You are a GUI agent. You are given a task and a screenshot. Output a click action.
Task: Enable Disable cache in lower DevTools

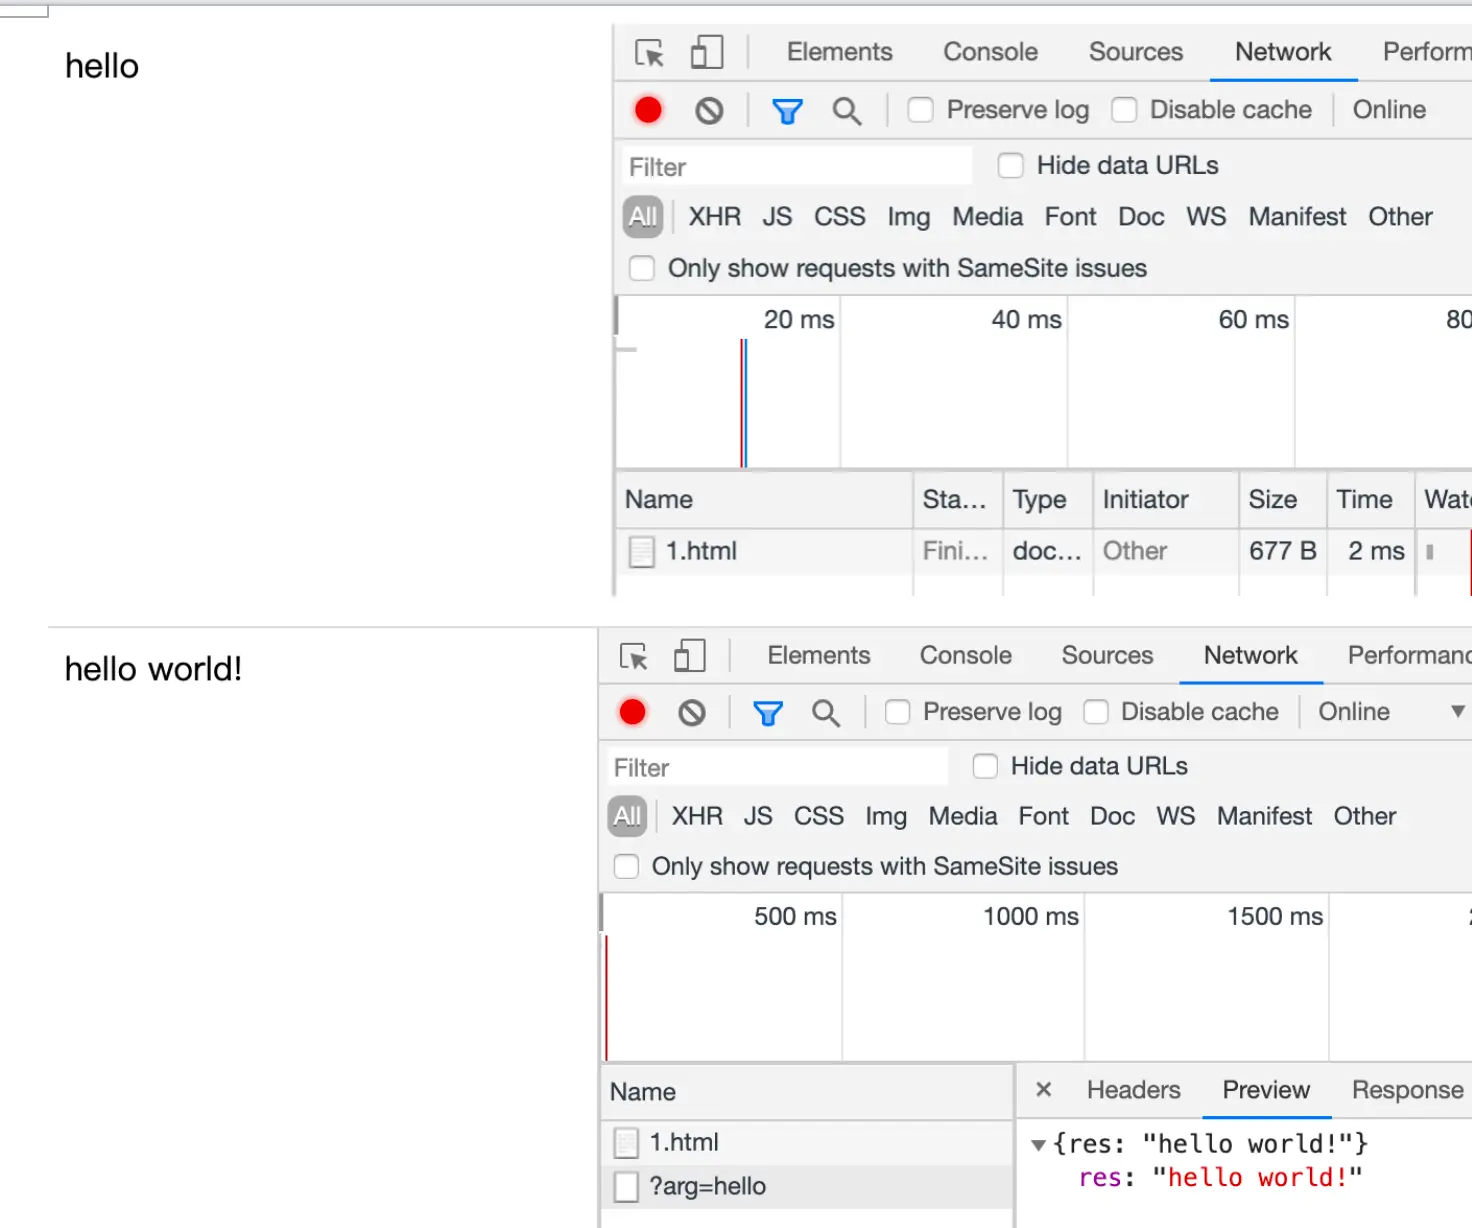pyautogui.click(x=1096, y=712)
